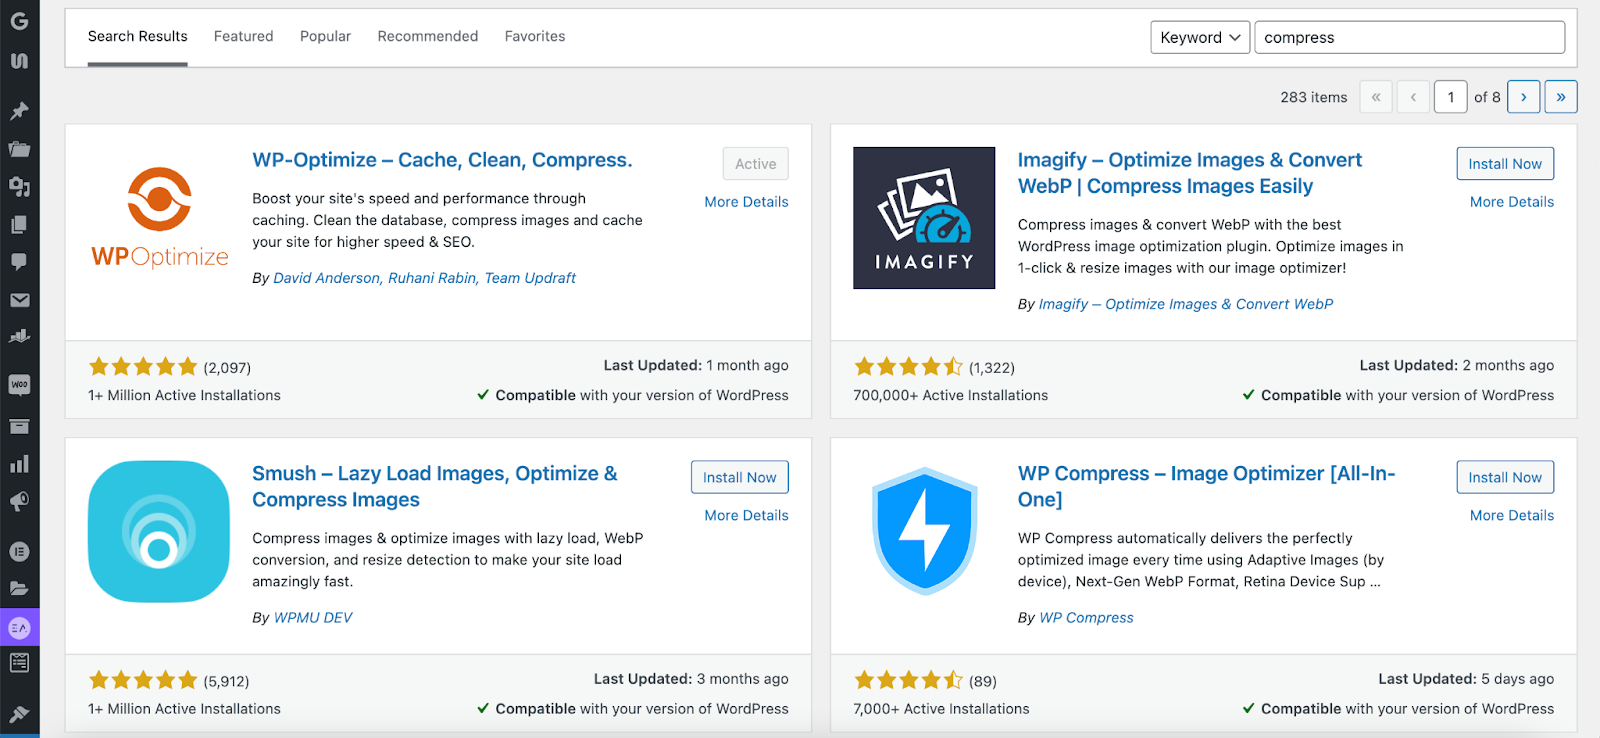Open the Templates folder sidebar icon below Elementor
Image resolution: width=1600 pixels, height=738 pixels.
pyautogui.click(x=19, y=589)
